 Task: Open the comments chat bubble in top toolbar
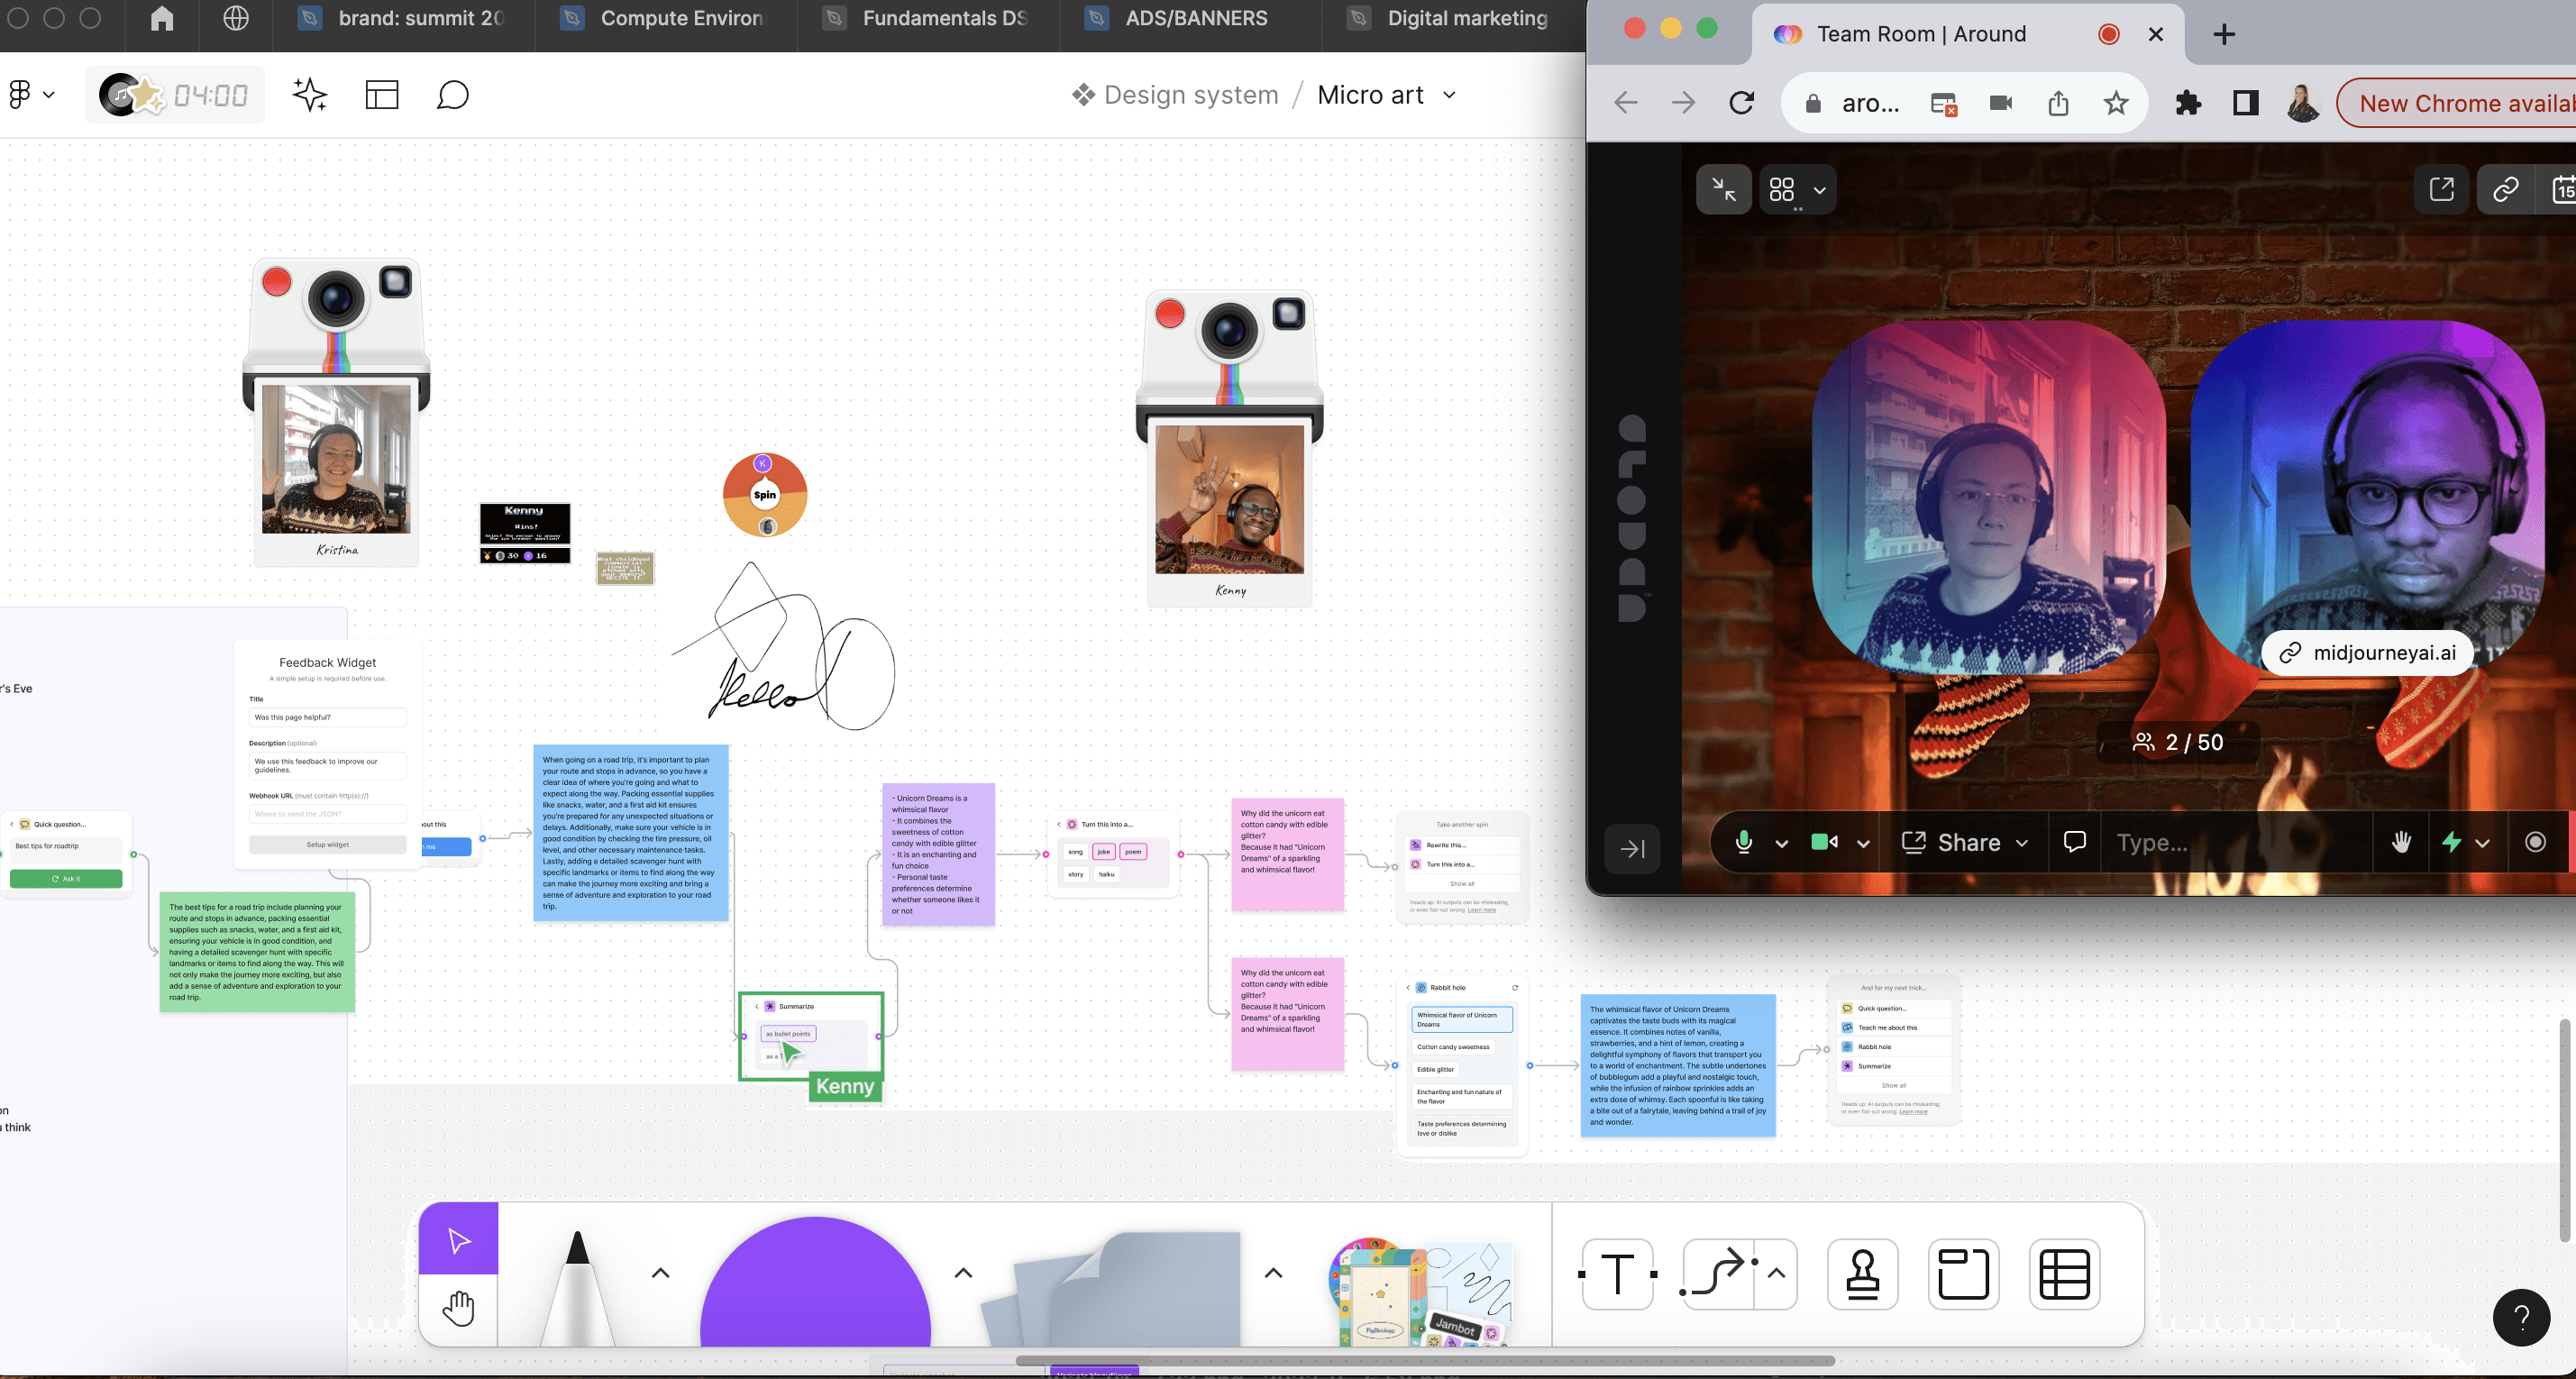click(x=453, y=95)
